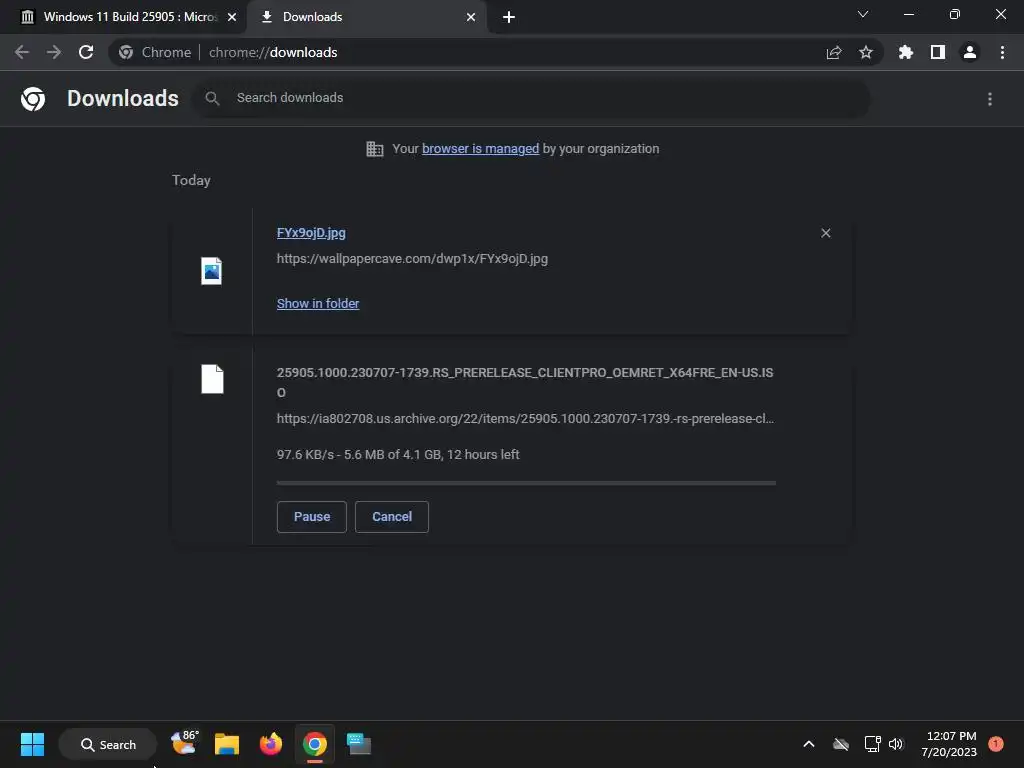1024x768 pixels.
Task: Share this page icon in address bar
Action: tap(834, 52)
